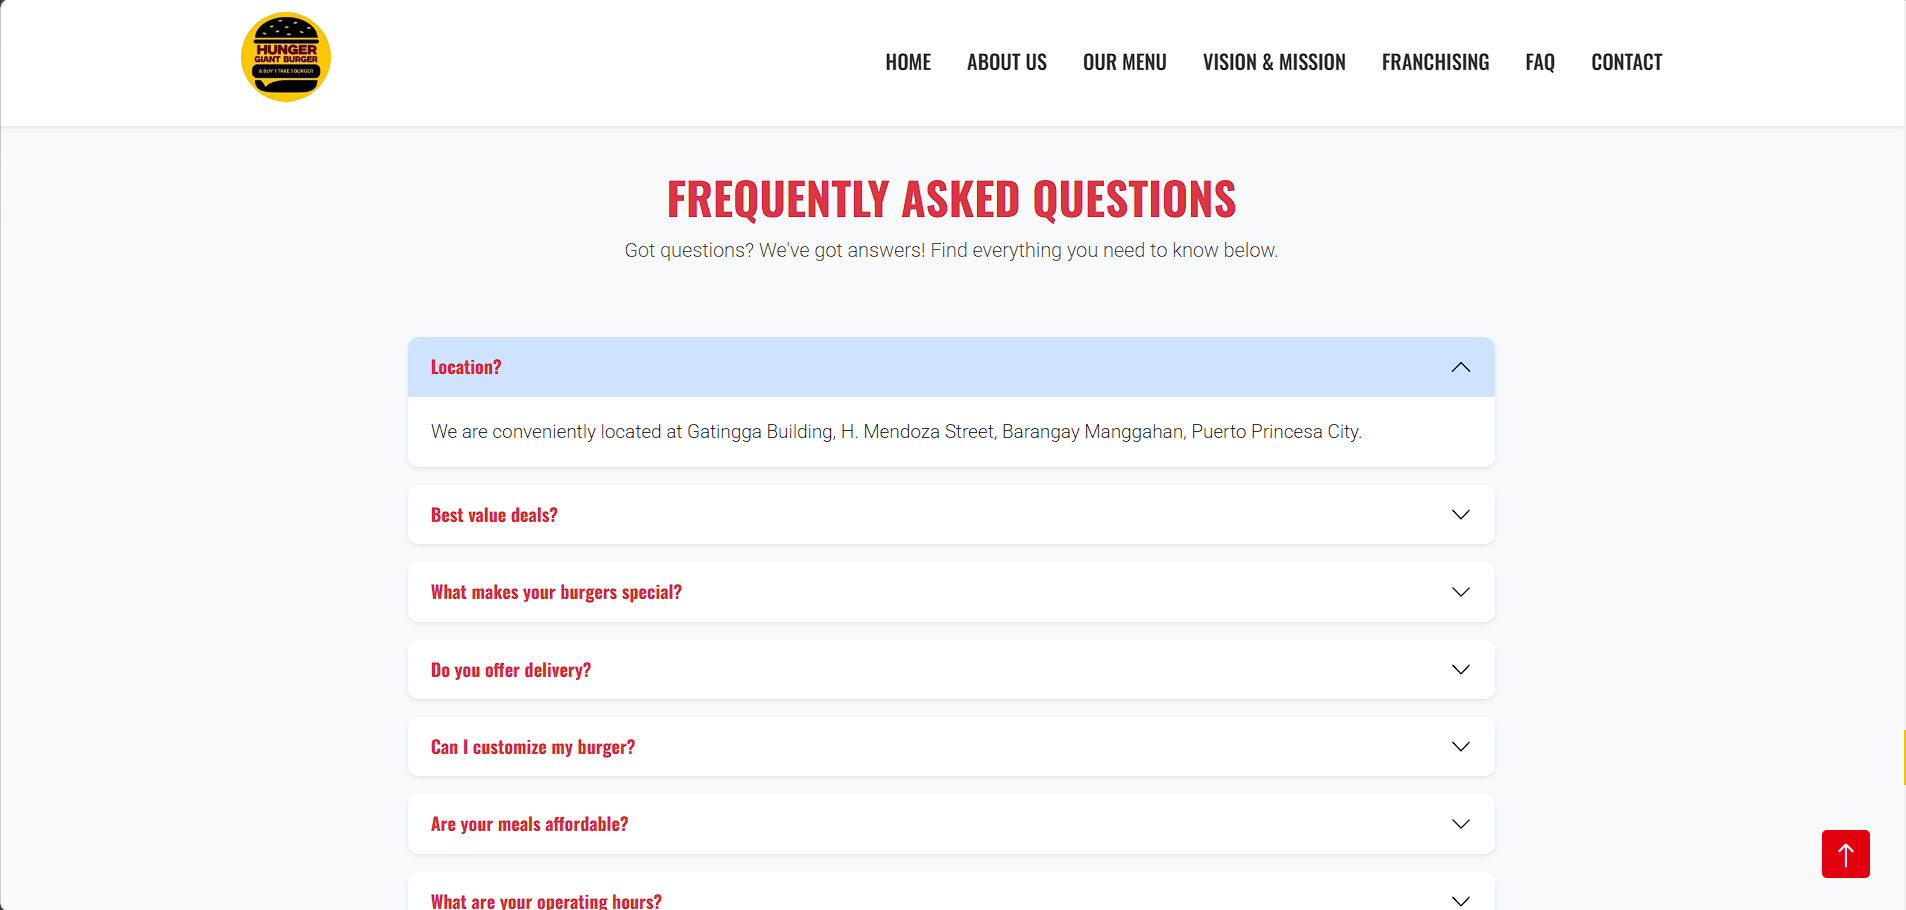Navigate to ABOUT US
The image size is (1906, 910).
pyautogui.click(x=1006, y=61)
